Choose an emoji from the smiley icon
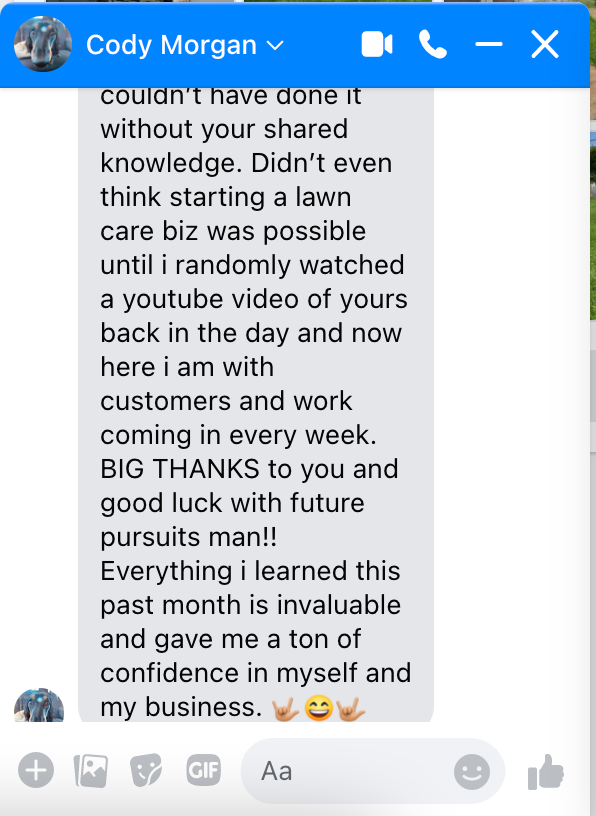596x816 pixels. point(472,772)
